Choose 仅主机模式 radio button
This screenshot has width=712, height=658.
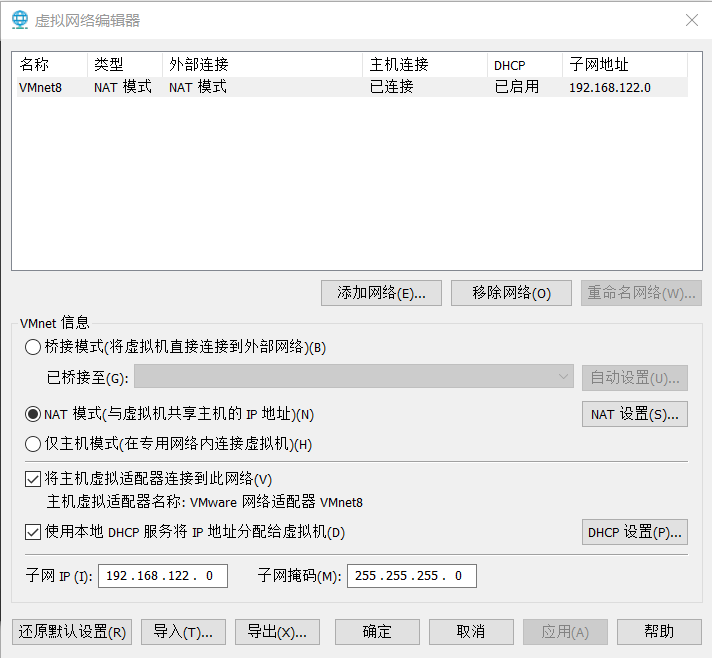coord(32,444)
